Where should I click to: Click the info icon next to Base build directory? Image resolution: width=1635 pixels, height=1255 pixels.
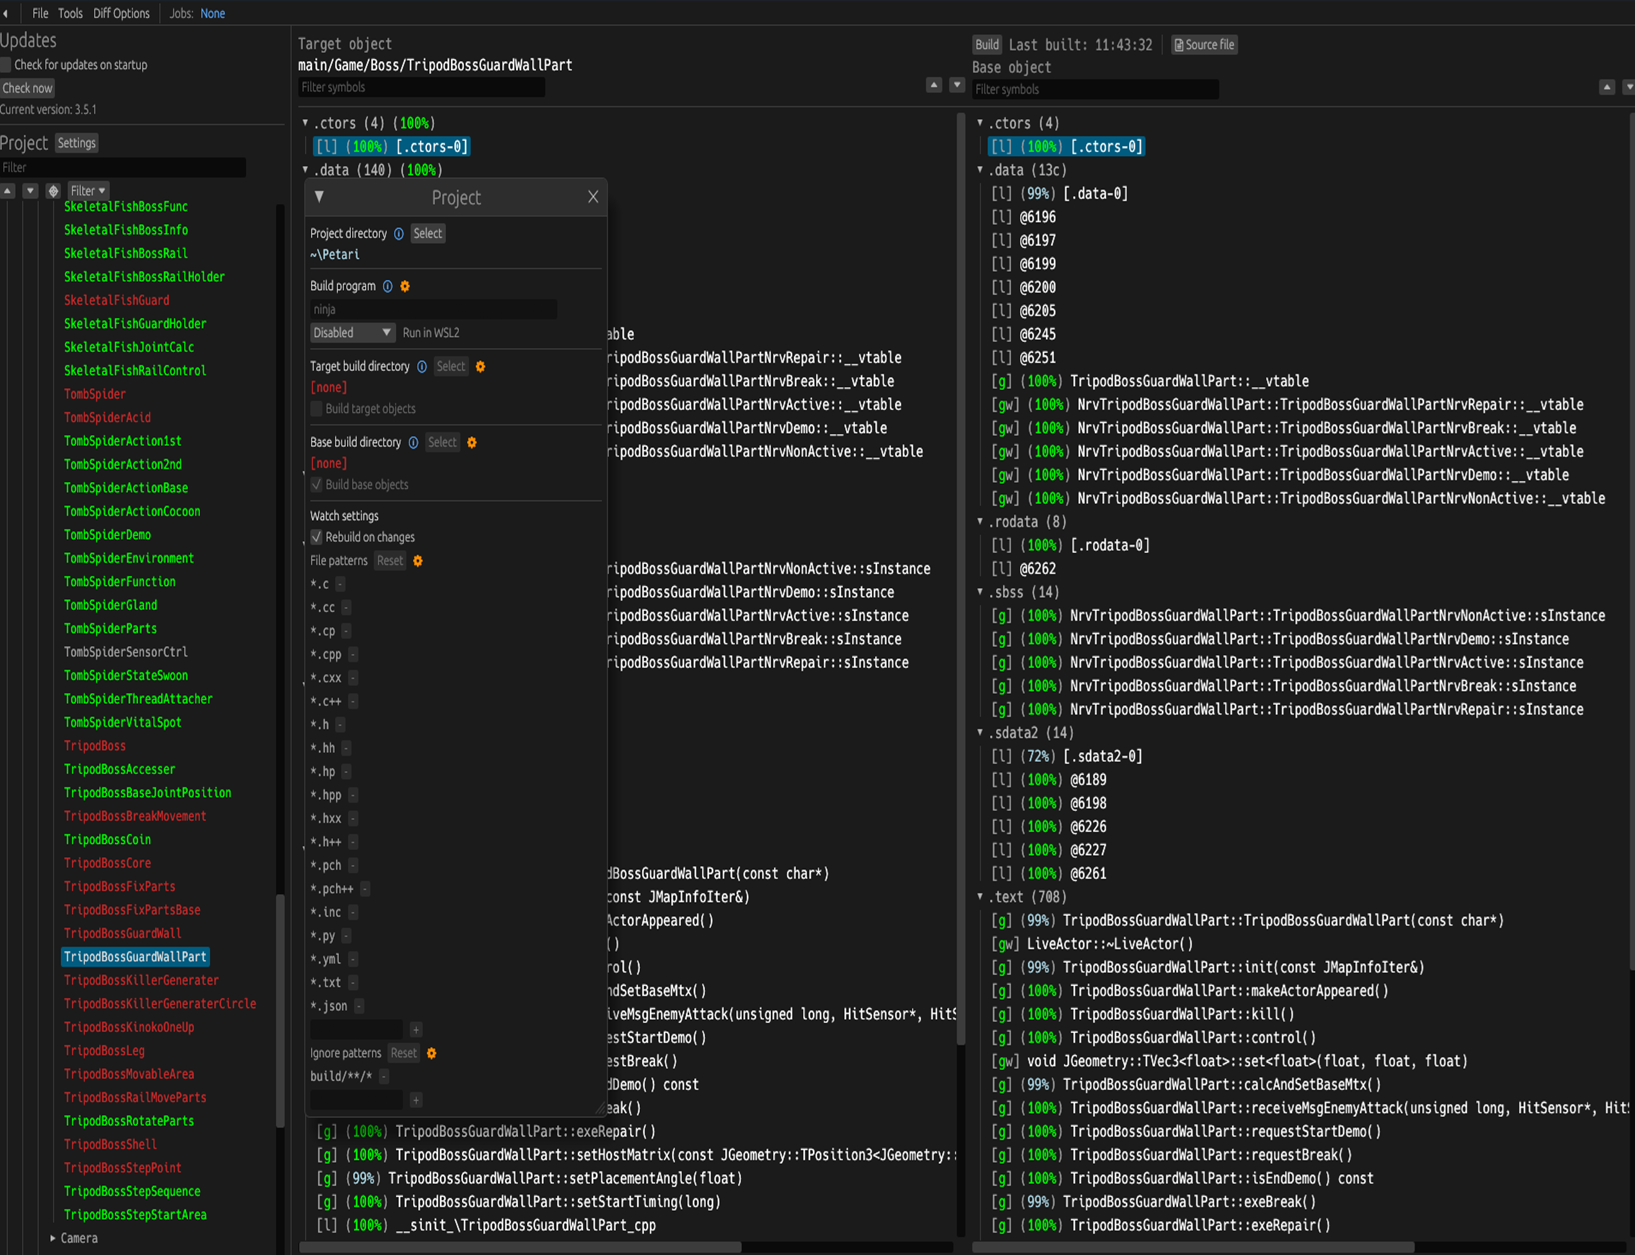[413, 443]
